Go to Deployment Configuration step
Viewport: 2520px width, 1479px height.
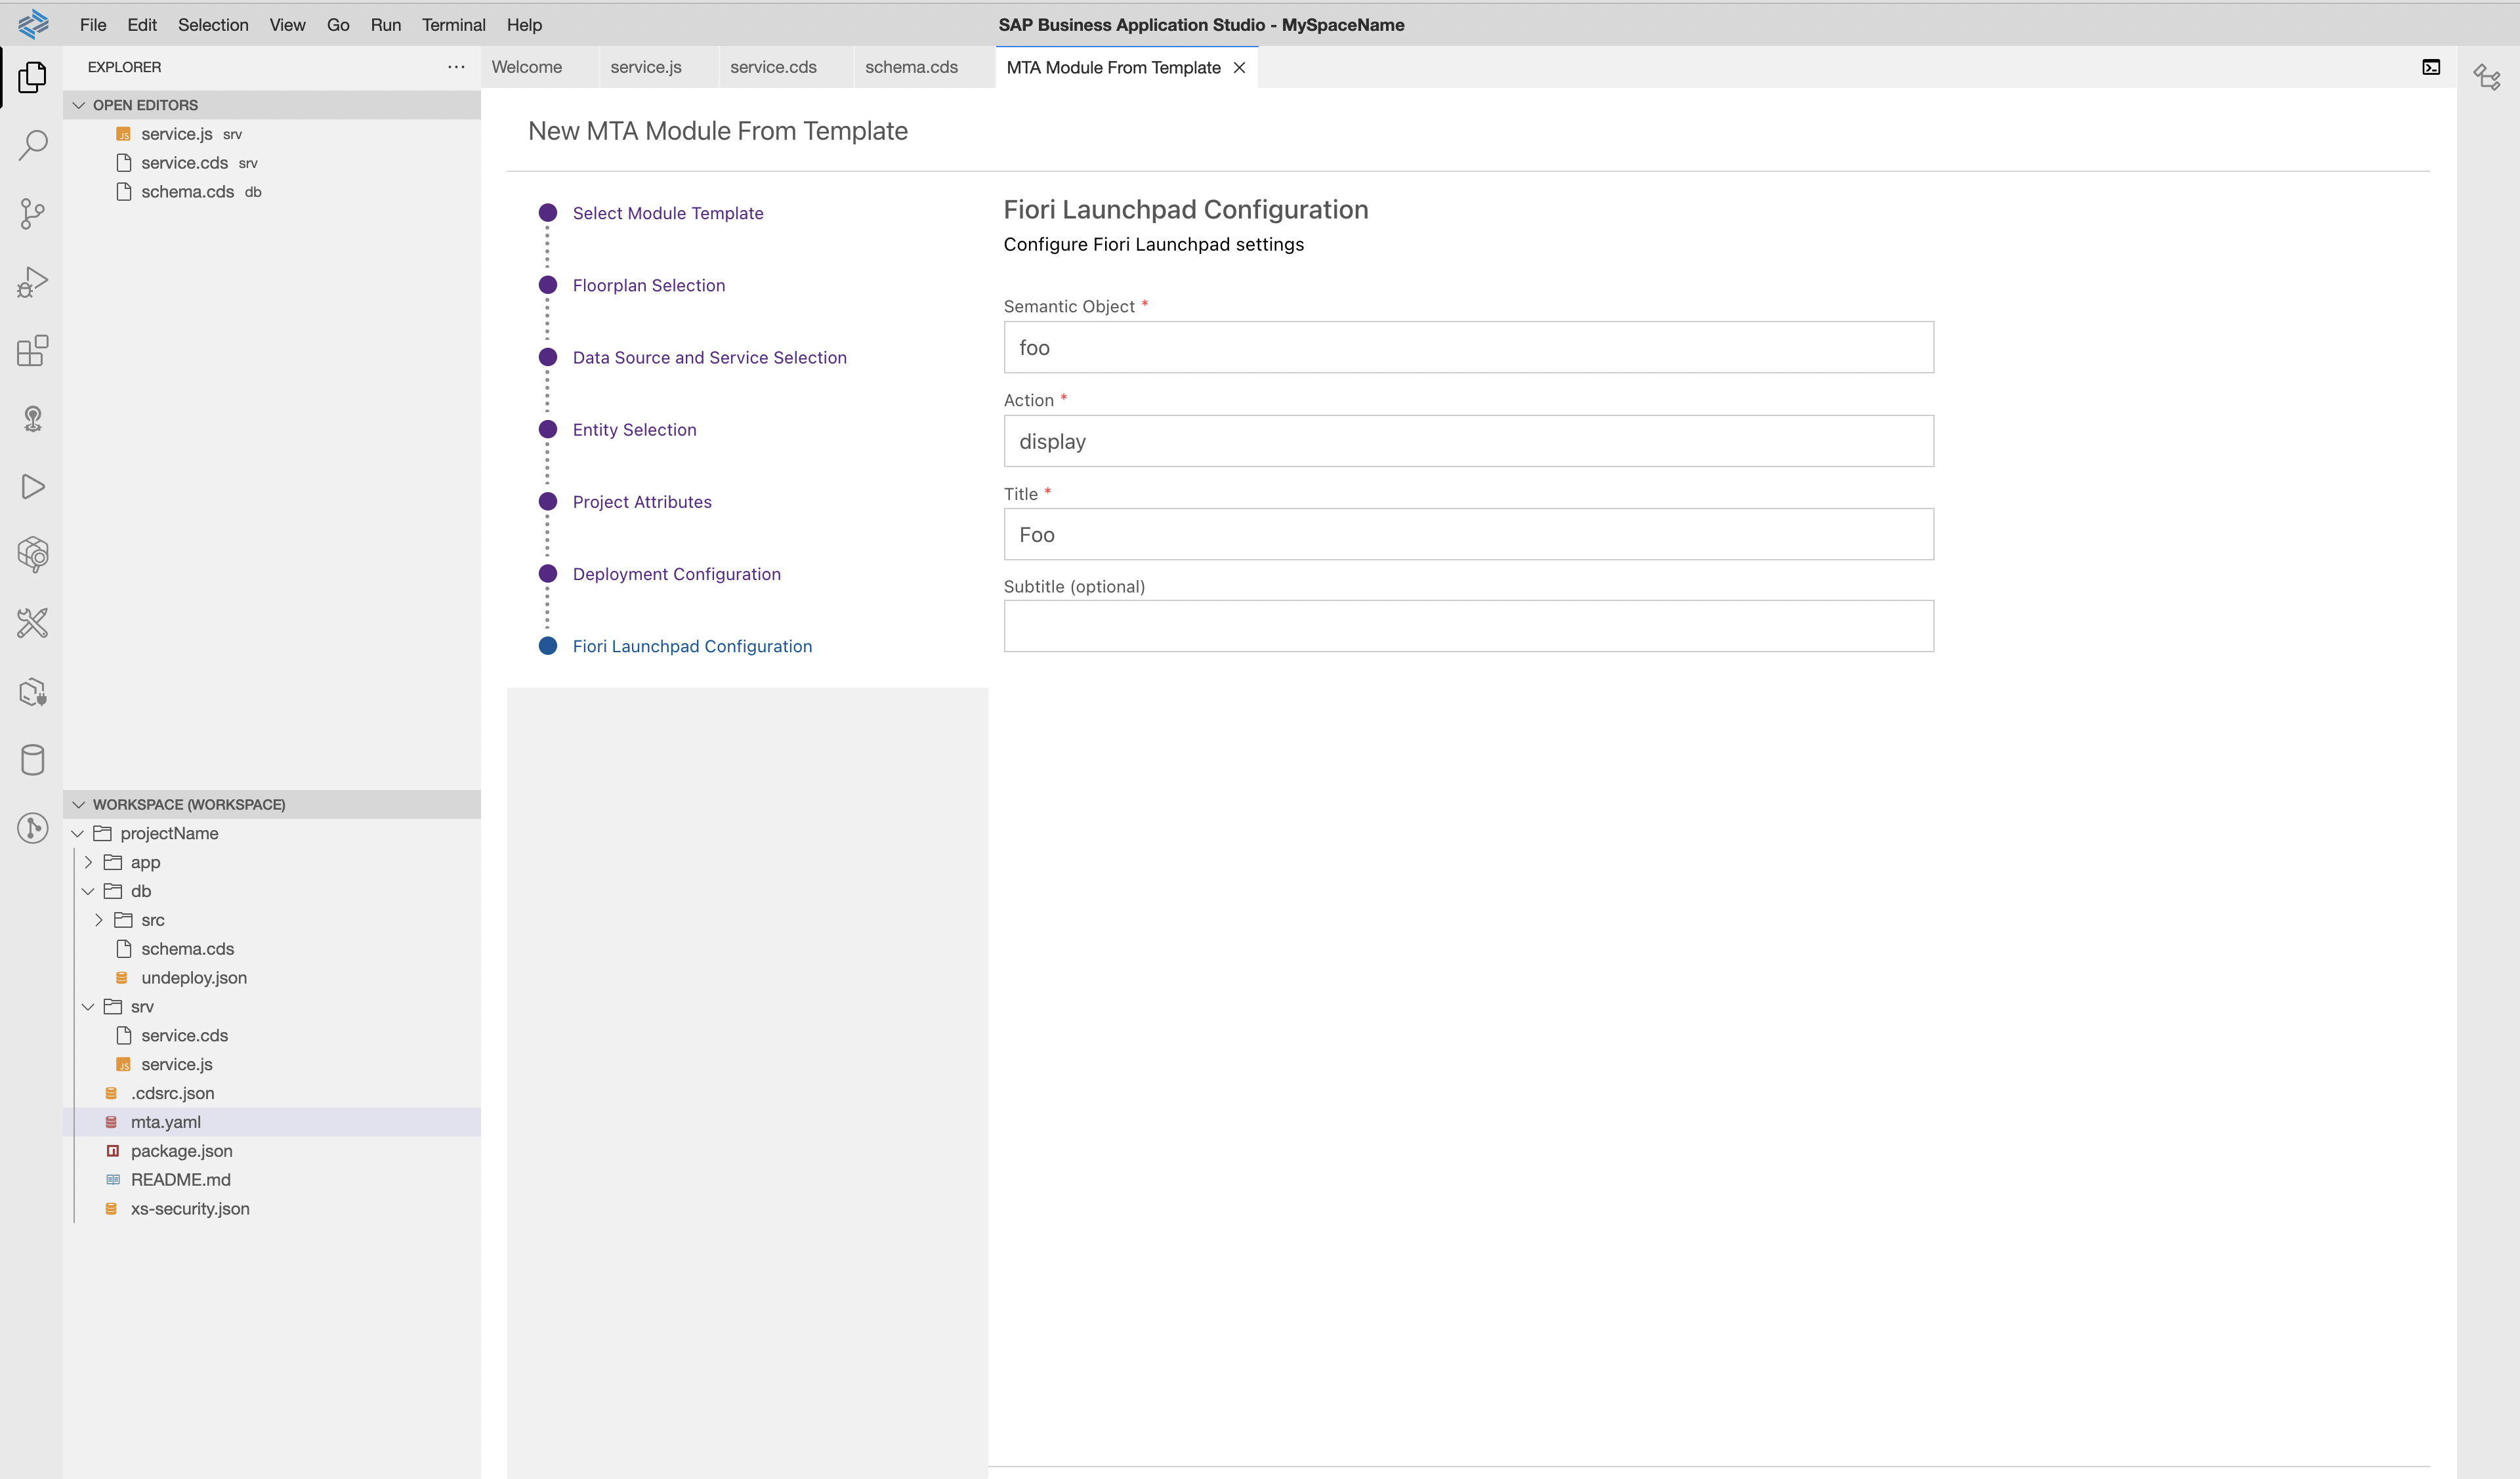tap(676, 574)
